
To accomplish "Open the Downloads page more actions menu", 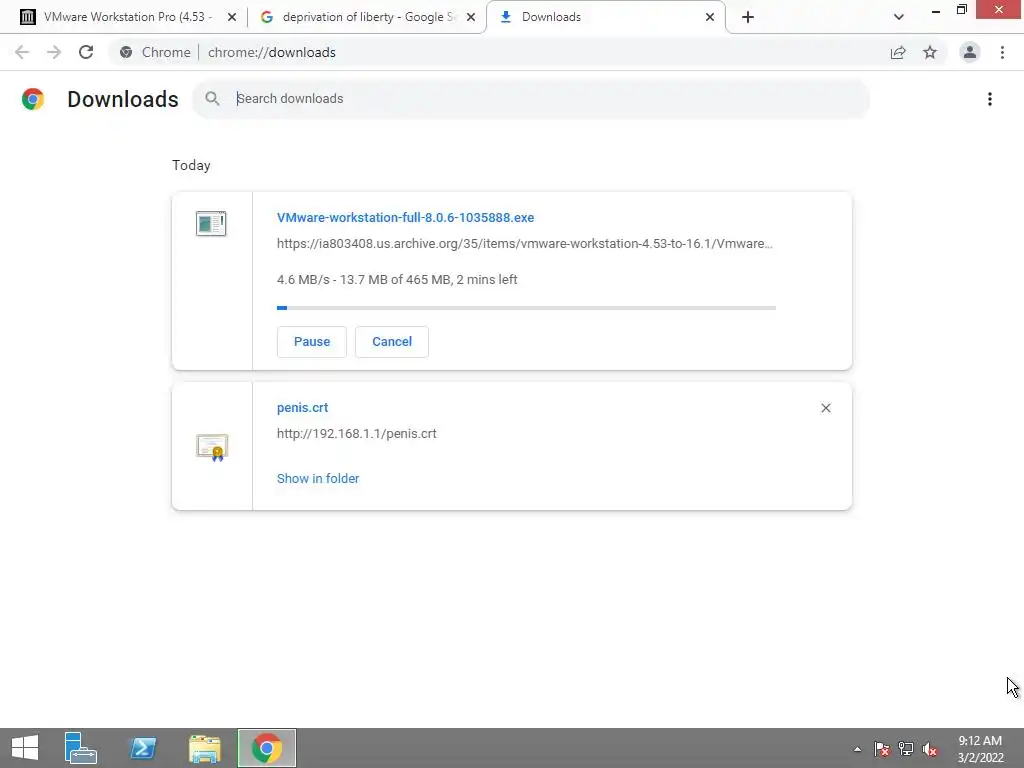I will point(990,99).
